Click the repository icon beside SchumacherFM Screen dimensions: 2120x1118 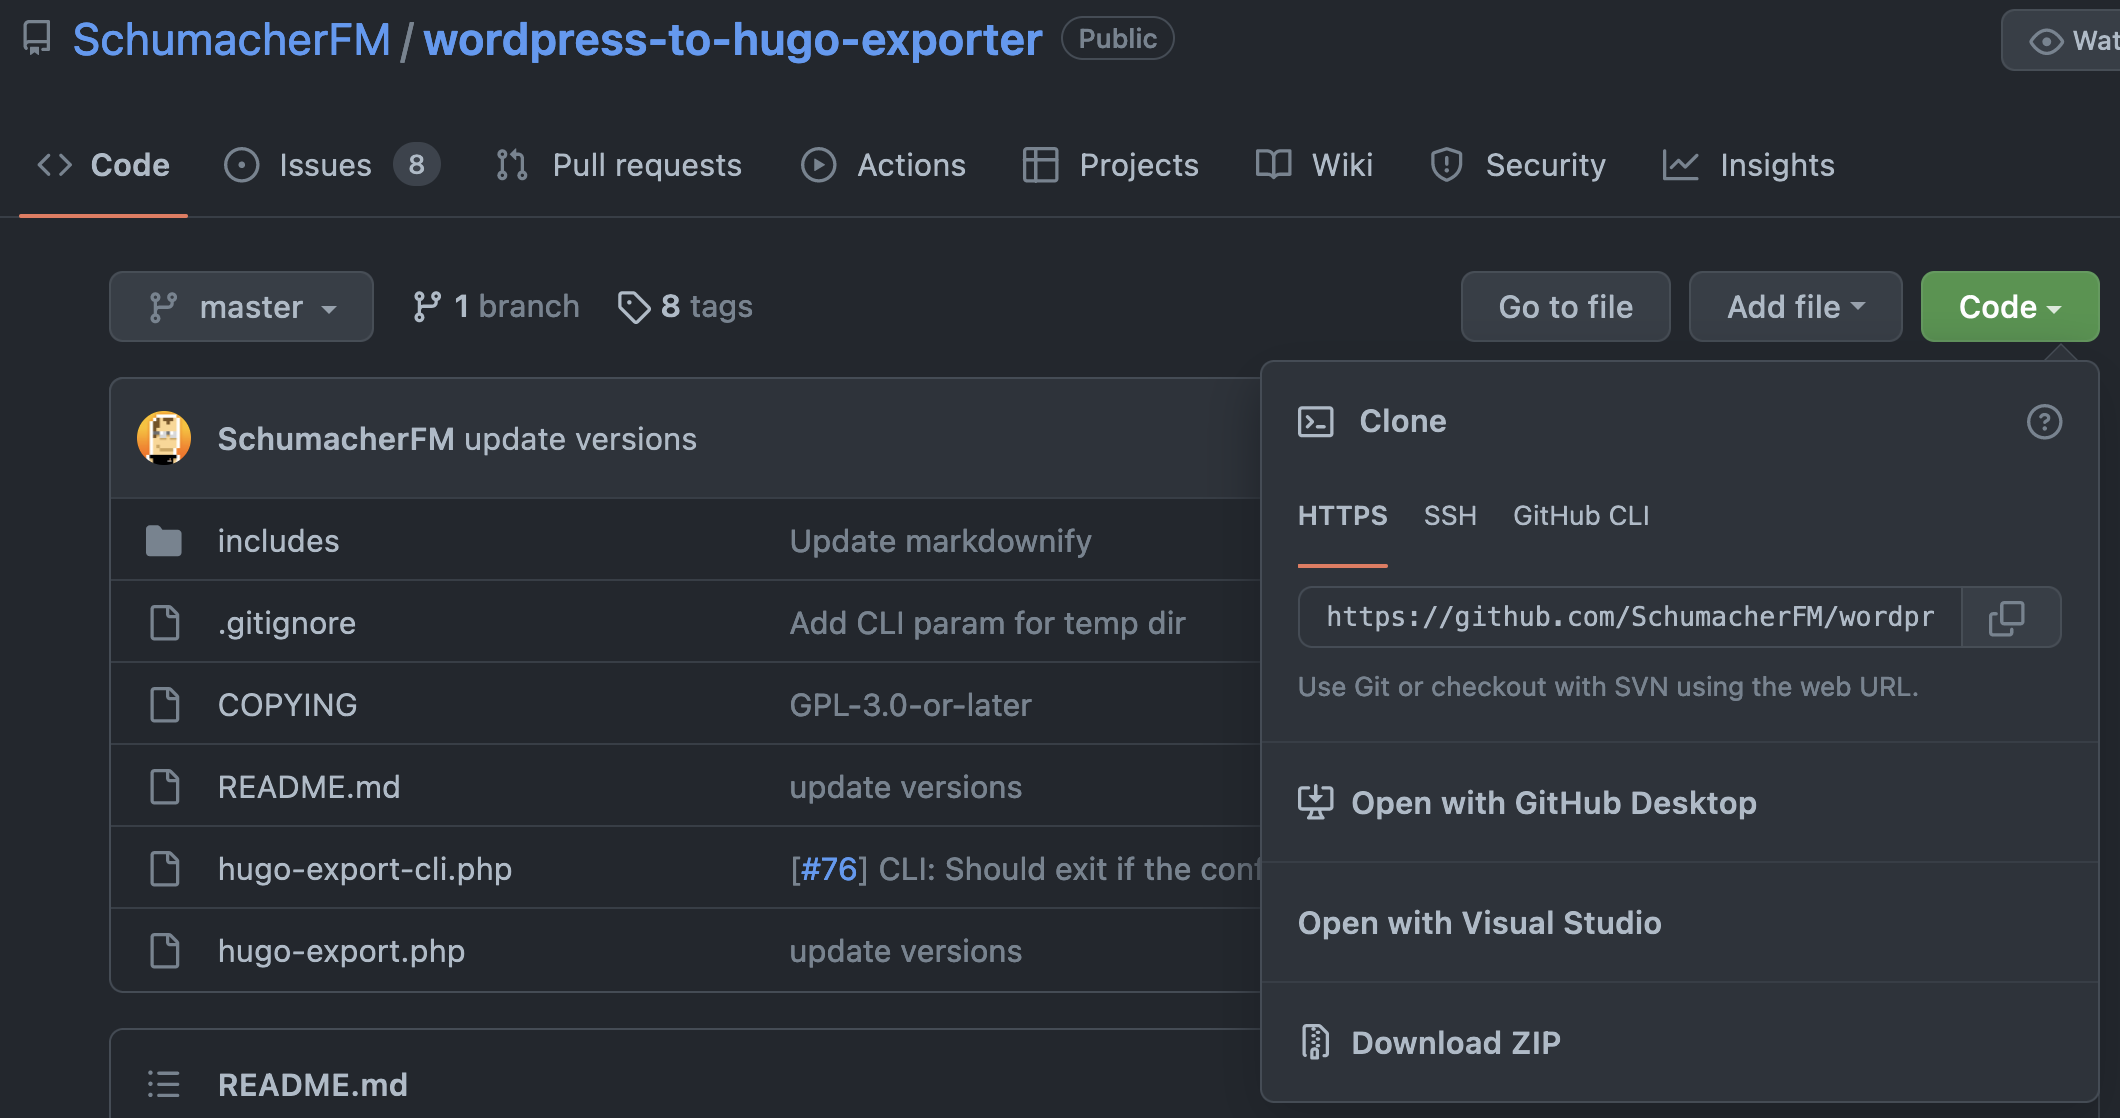(x=37, y=39)
